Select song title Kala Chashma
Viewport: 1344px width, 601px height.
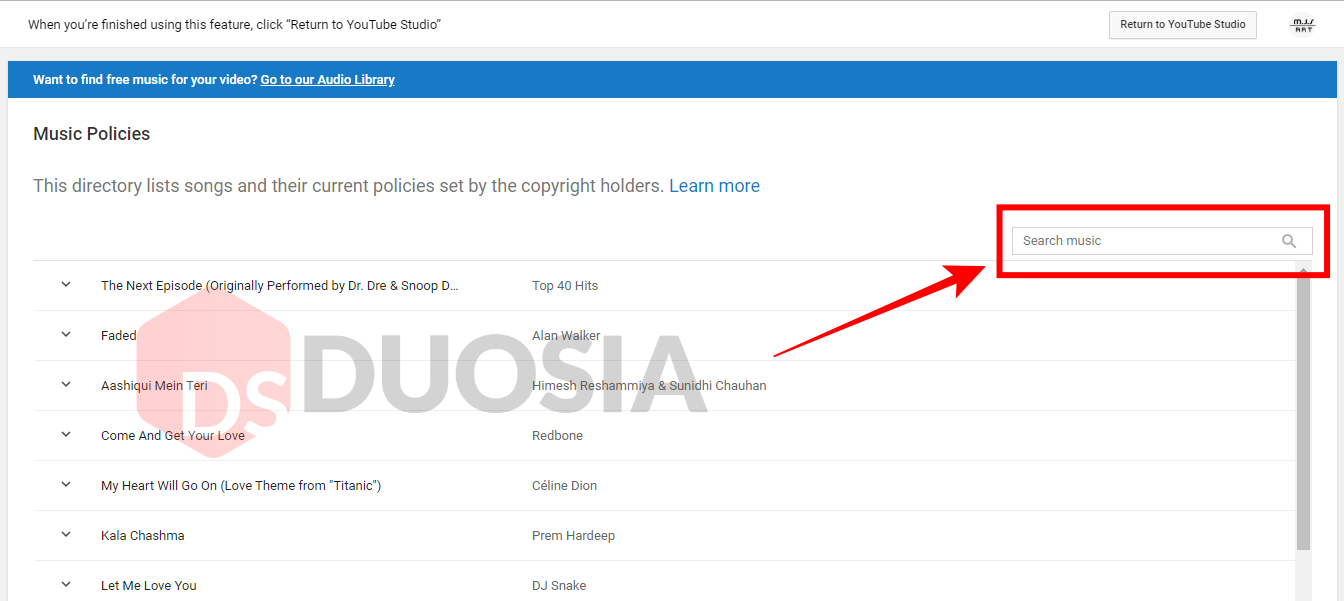tap(143, 536)
